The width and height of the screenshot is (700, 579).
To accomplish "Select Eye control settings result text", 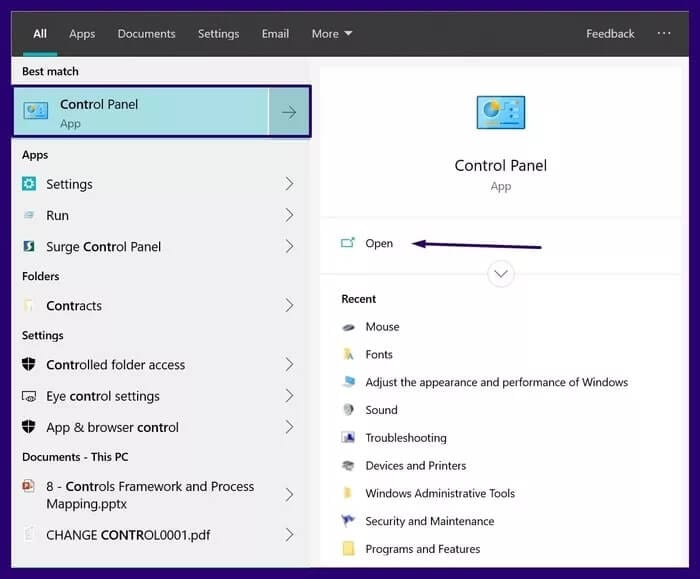I will pyautogui.click(x=103, y=396).
